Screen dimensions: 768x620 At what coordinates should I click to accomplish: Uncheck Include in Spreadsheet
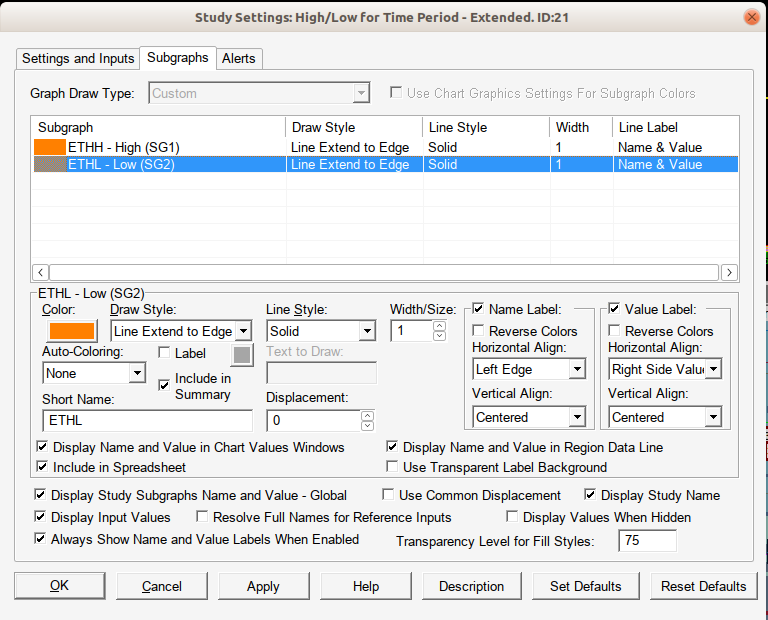[x=42, y=467]
